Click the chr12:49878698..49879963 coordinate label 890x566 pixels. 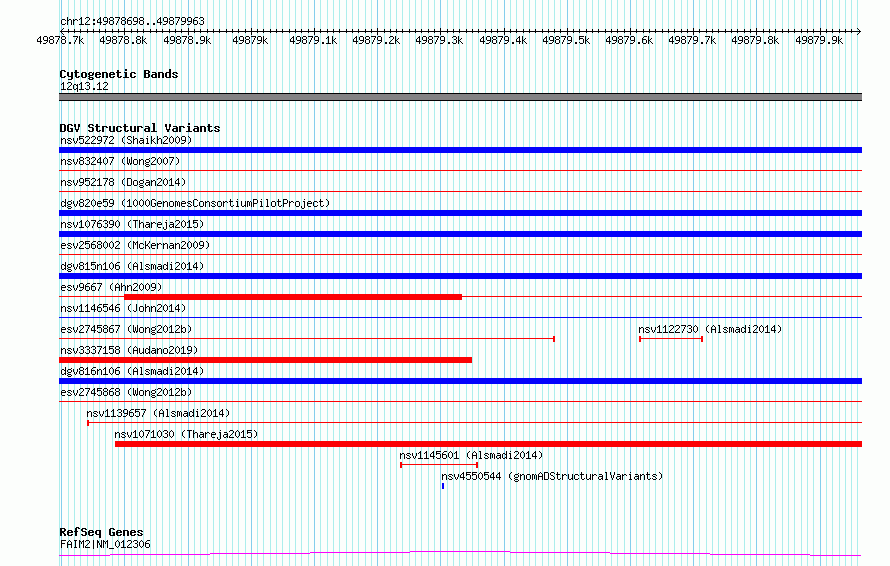[132, 21]
